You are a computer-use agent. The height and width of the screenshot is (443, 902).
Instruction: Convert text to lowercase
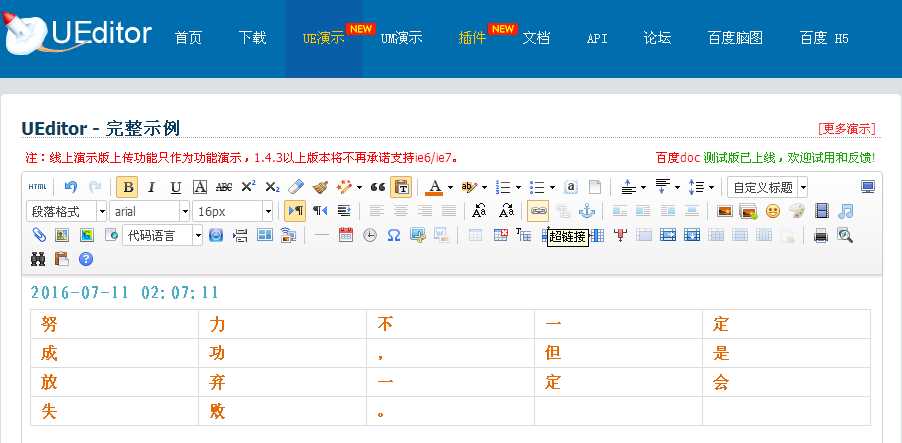tap(506, 211)
